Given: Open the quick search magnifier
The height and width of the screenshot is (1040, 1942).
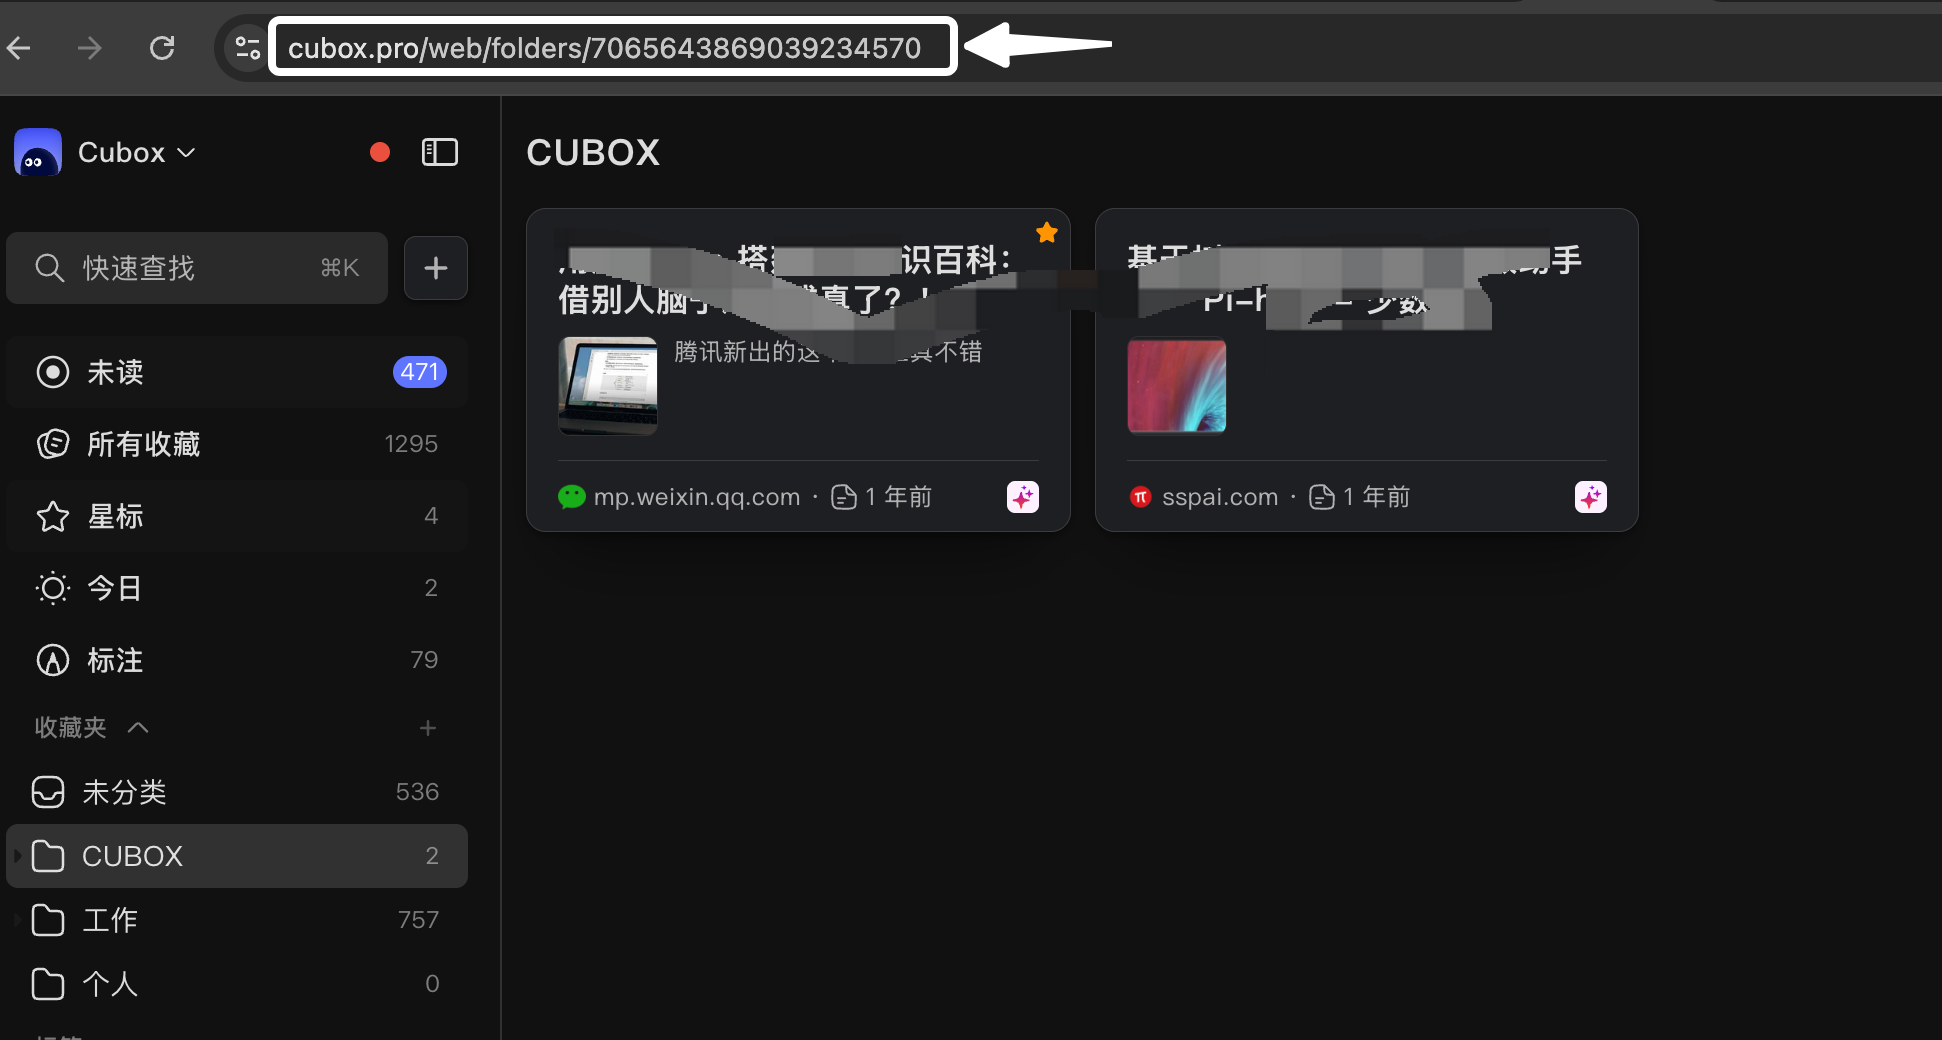Looking at the screenshot, I should click(x=49, y=267).
